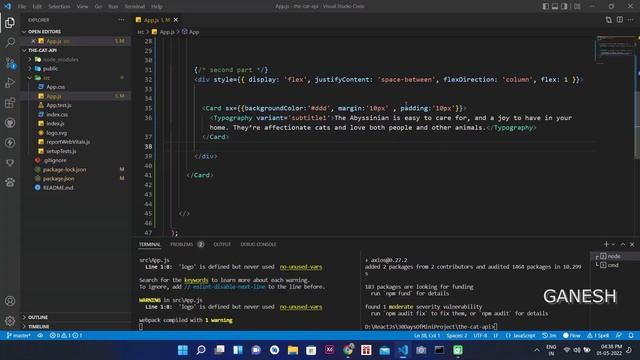
Task: Open the View menu
Action: pyautogui.click(x=82, y=6)
